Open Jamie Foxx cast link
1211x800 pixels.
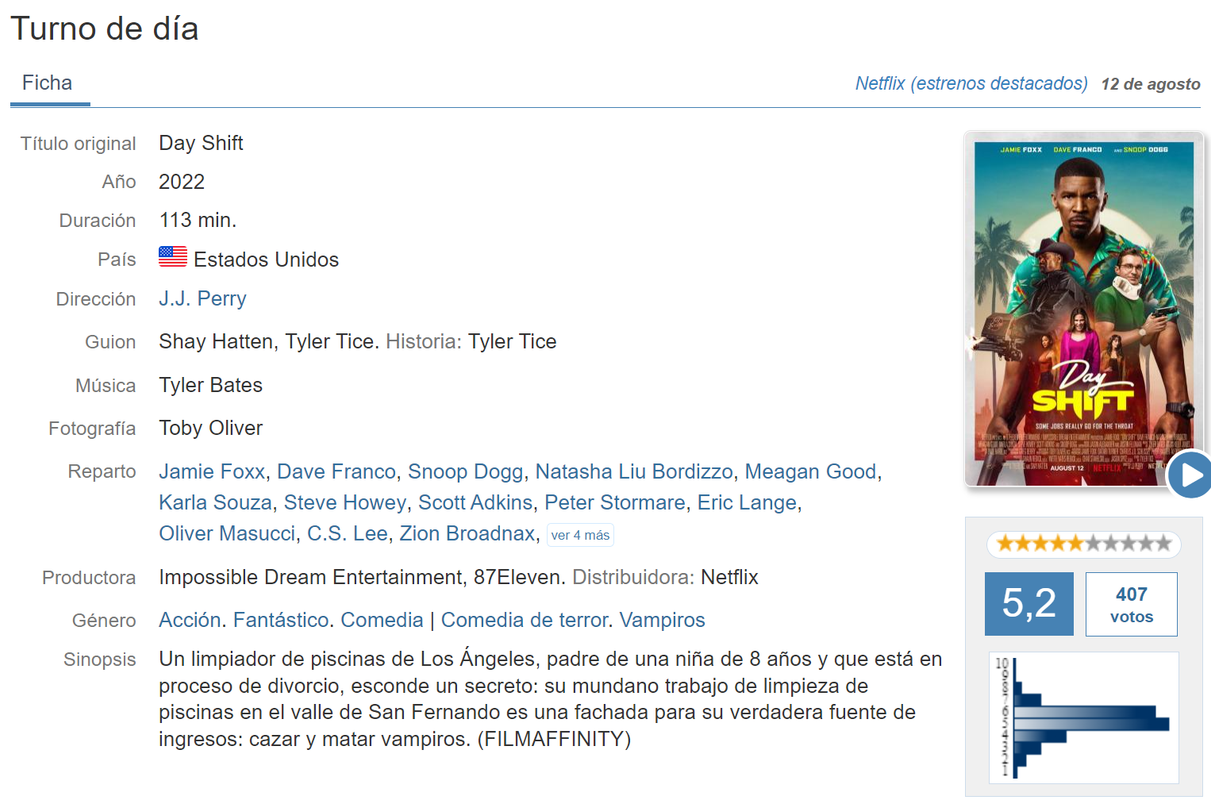(x=212, y=471)
